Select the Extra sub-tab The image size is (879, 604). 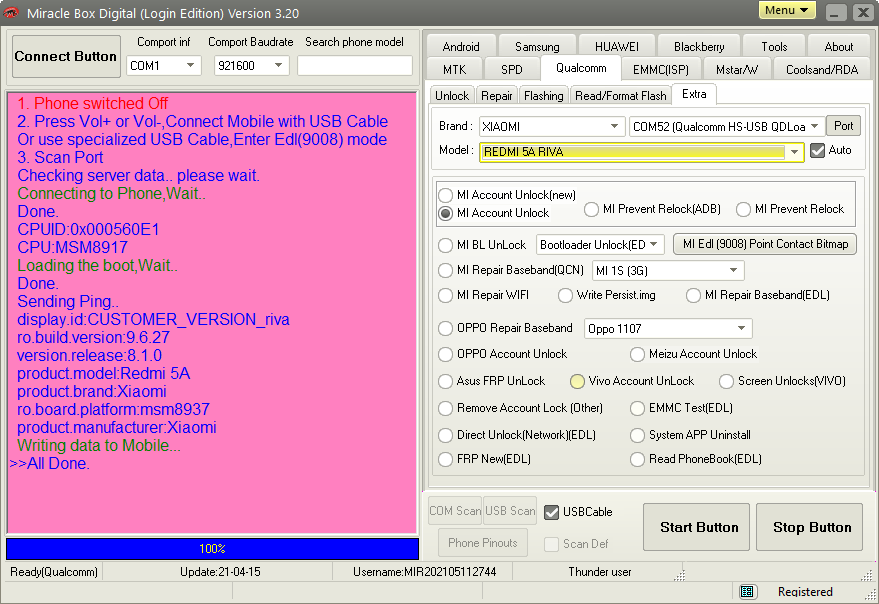point(694,94)
